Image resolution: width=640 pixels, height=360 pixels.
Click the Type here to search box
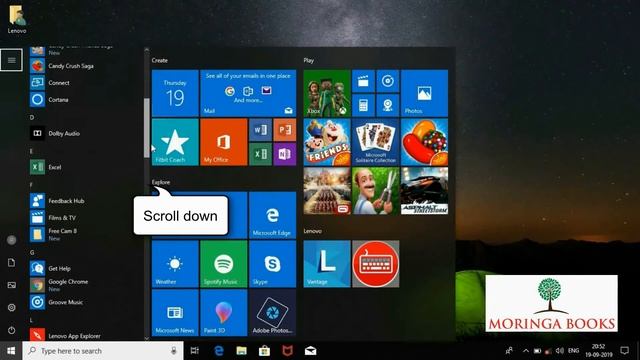pyautogui.click(x=102, y=351)
